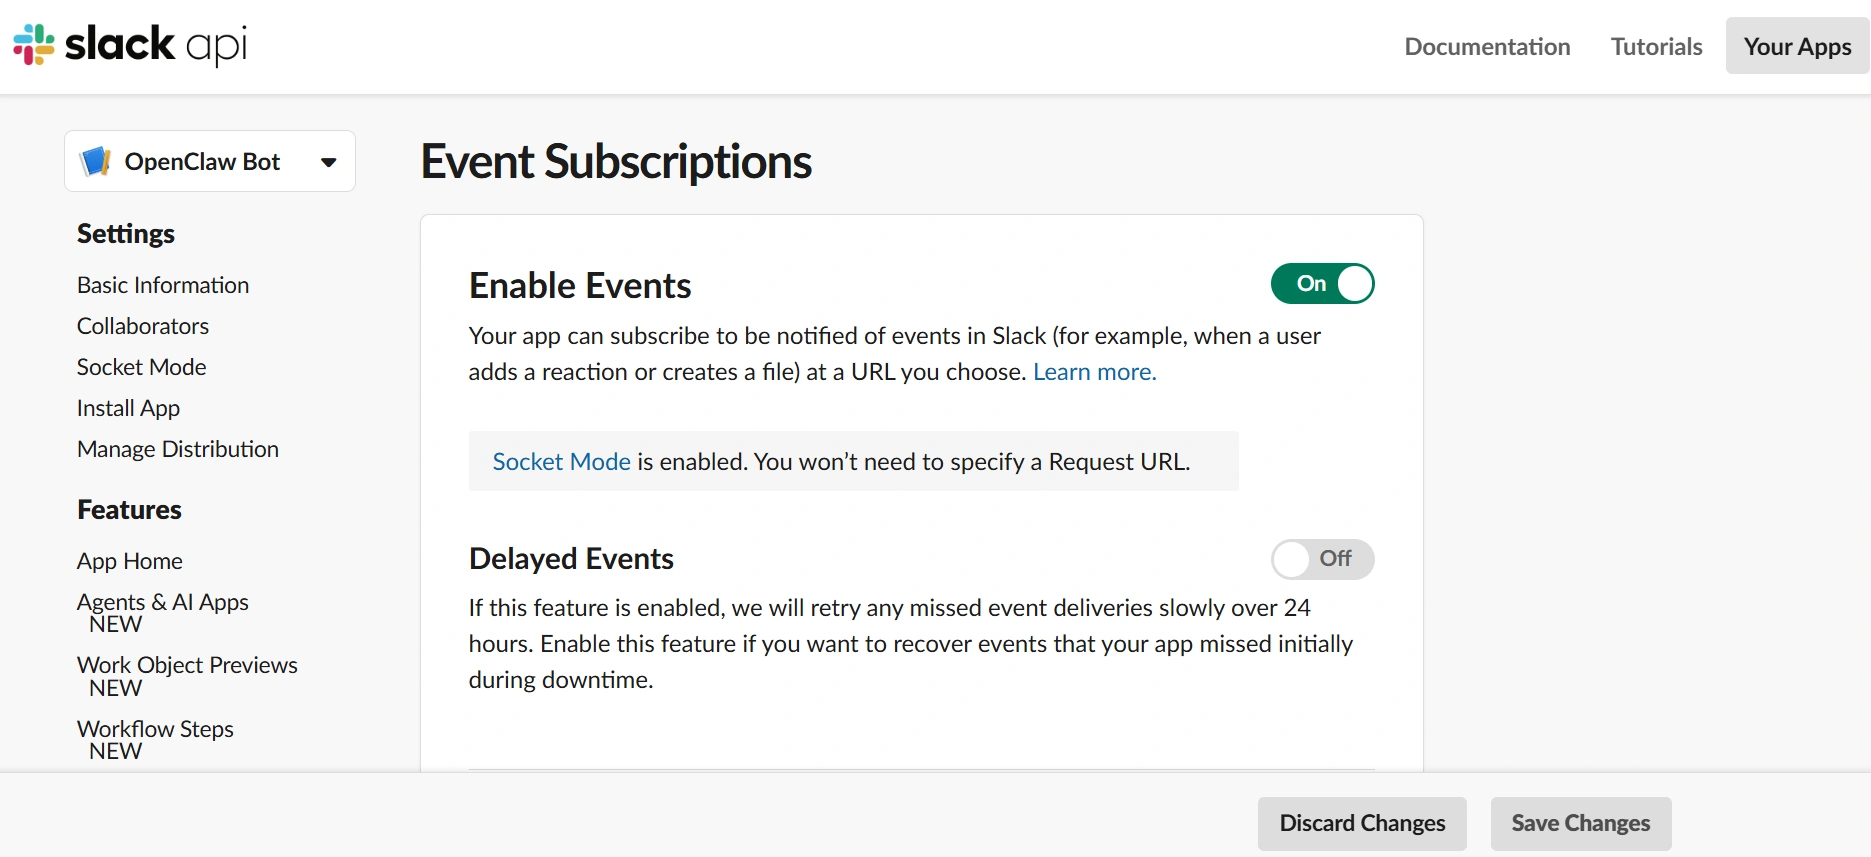This screenshot has width=1871, height=857.
Task: Click the Settings section heading
Action: pos(126,234)
